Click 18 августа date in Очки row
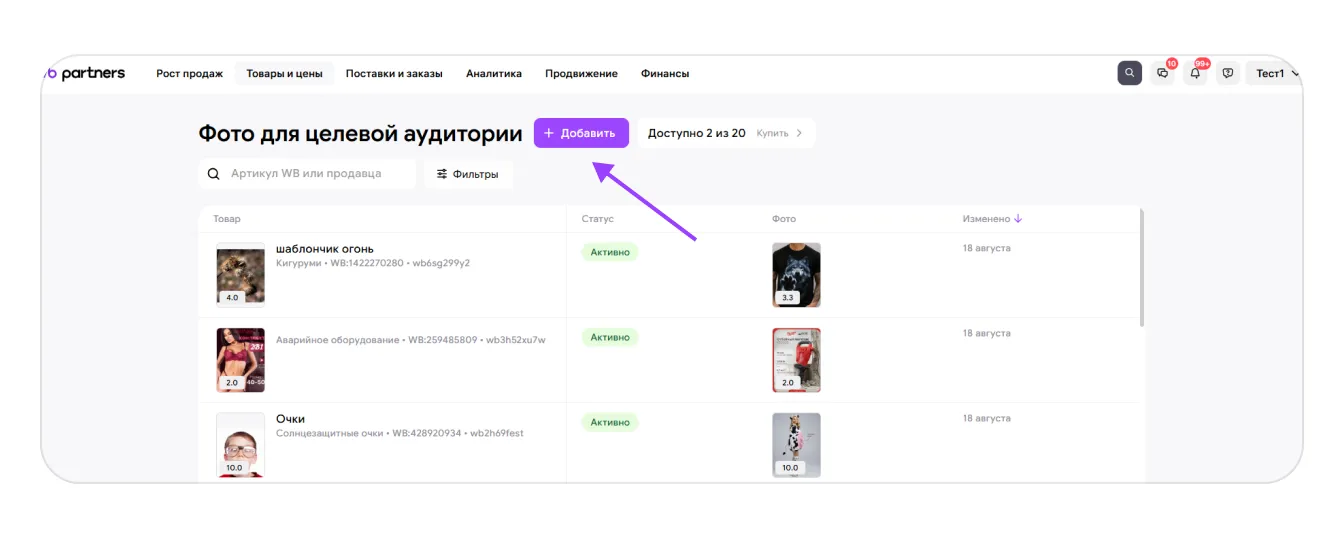This screenshot has width=1344, height=538. (x=986, y=418)
